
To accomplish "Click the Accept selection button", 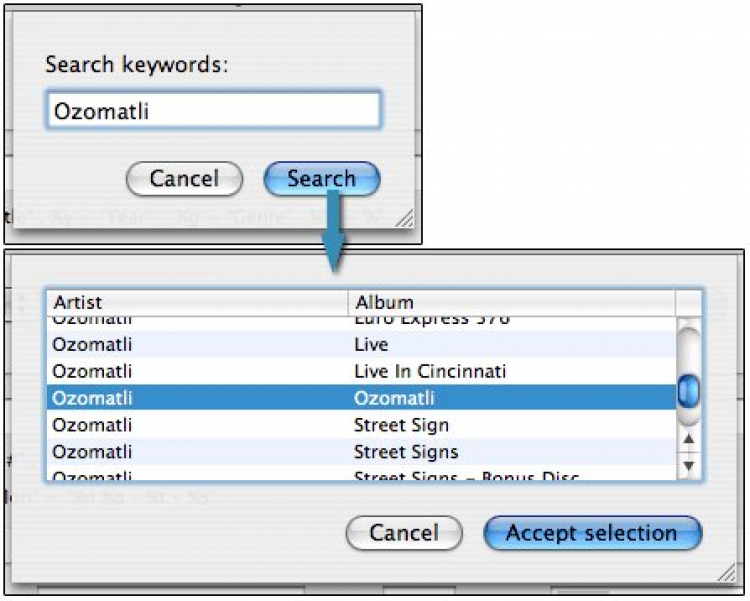I will pos(592,533).
